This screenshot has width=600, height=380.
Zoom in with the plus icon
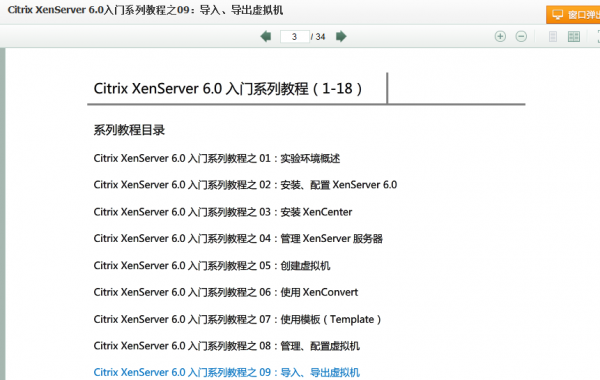pos(500,36)
